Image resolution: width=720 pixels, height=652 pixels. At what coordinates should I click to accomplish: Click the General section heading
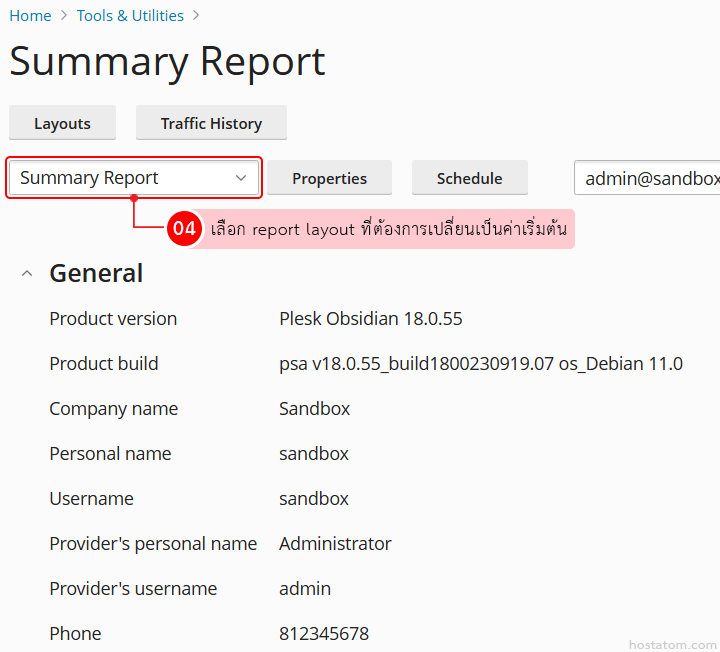tap(96, 273)
